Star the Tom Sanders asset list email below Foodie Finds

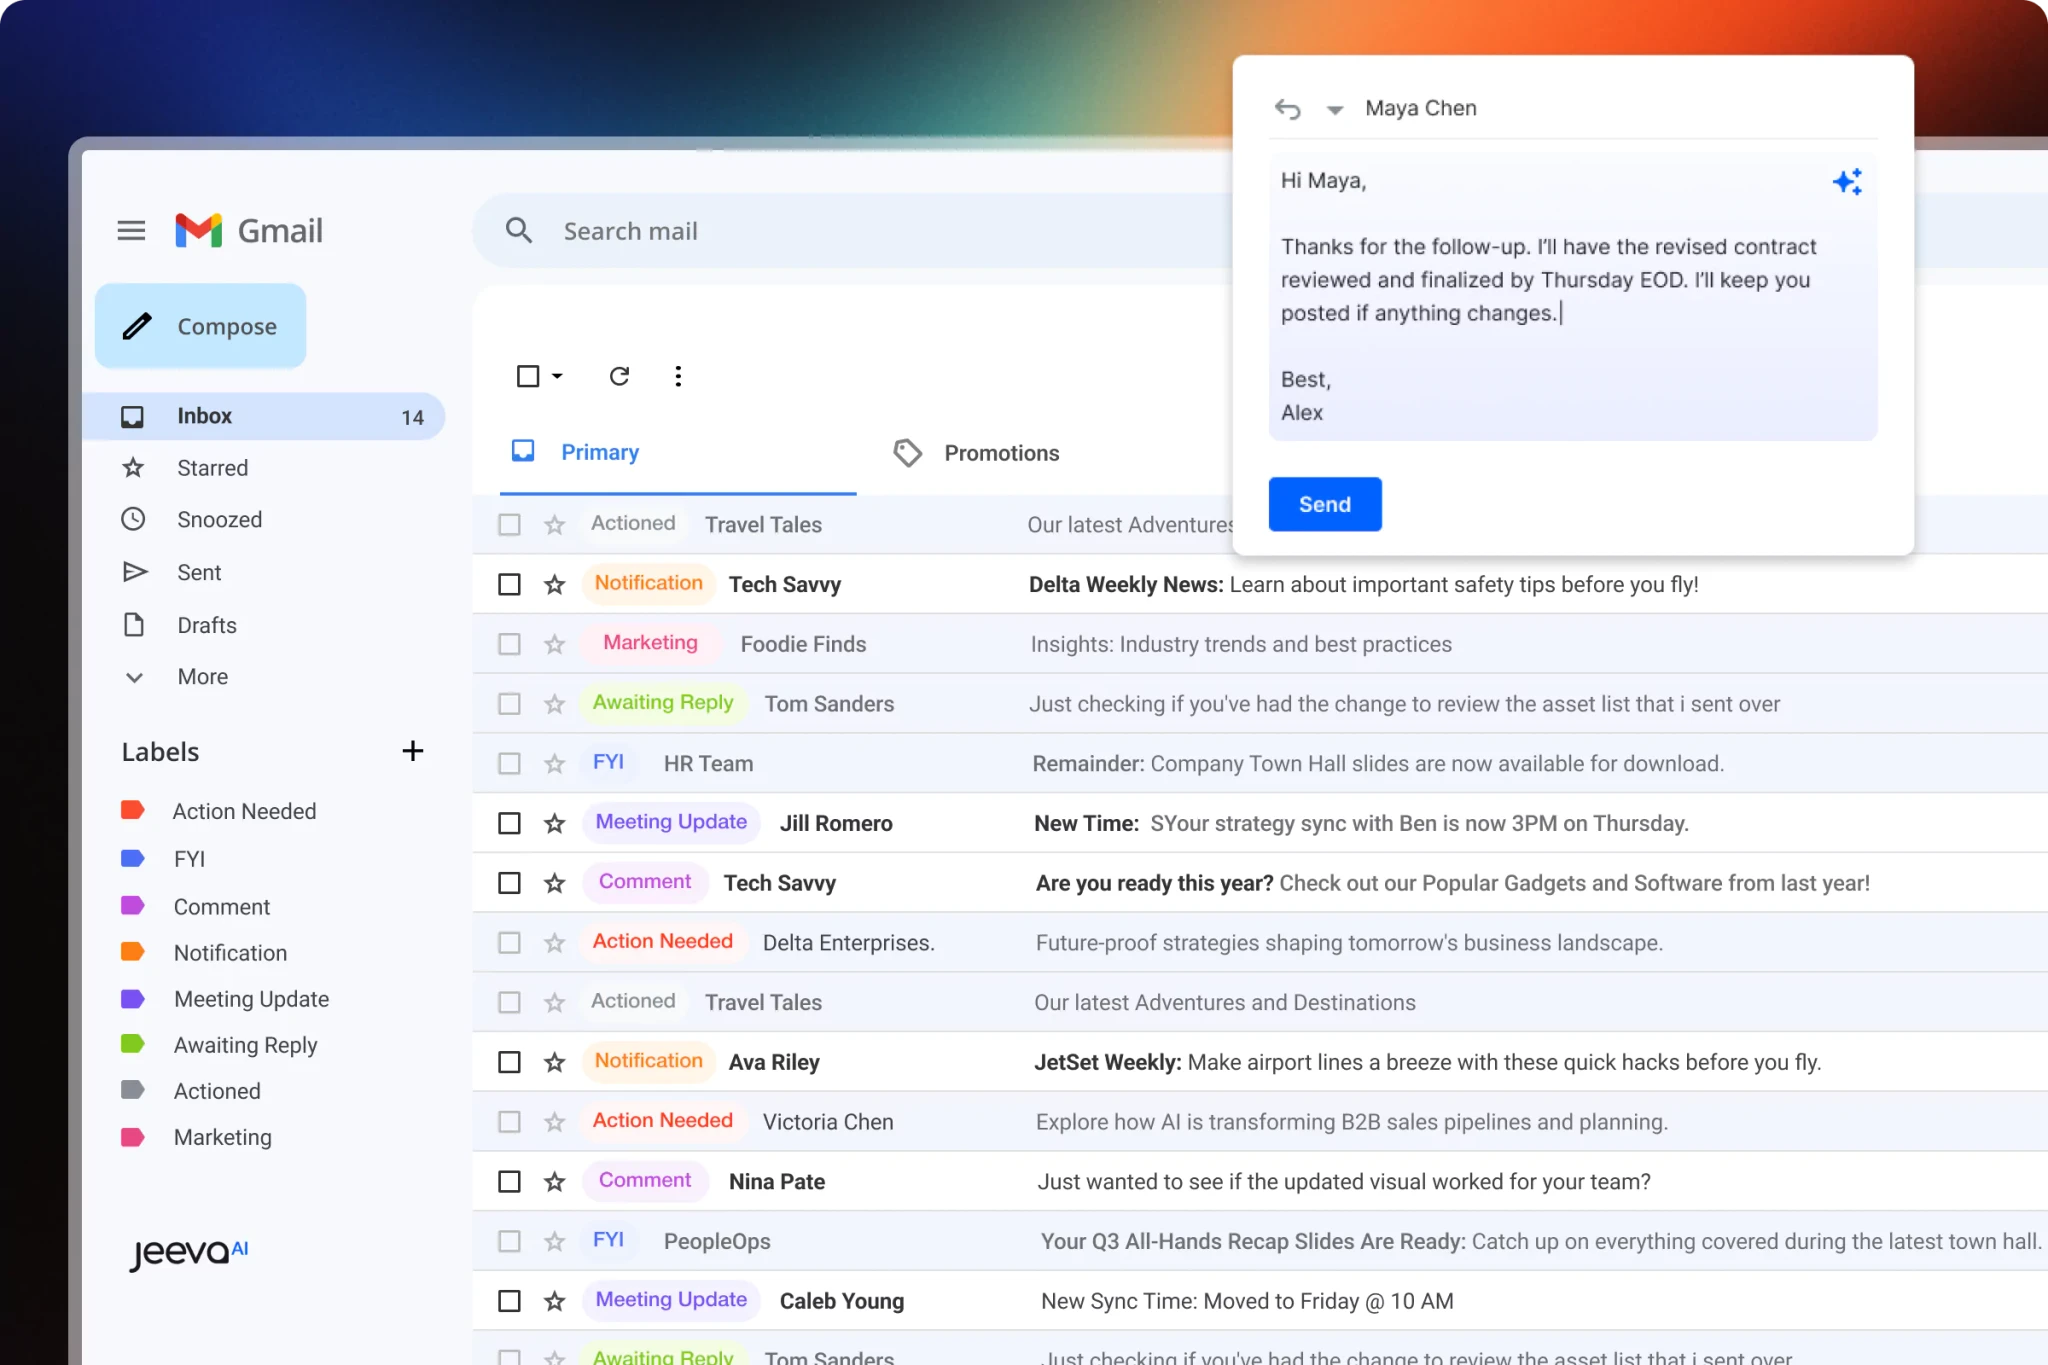555,704
